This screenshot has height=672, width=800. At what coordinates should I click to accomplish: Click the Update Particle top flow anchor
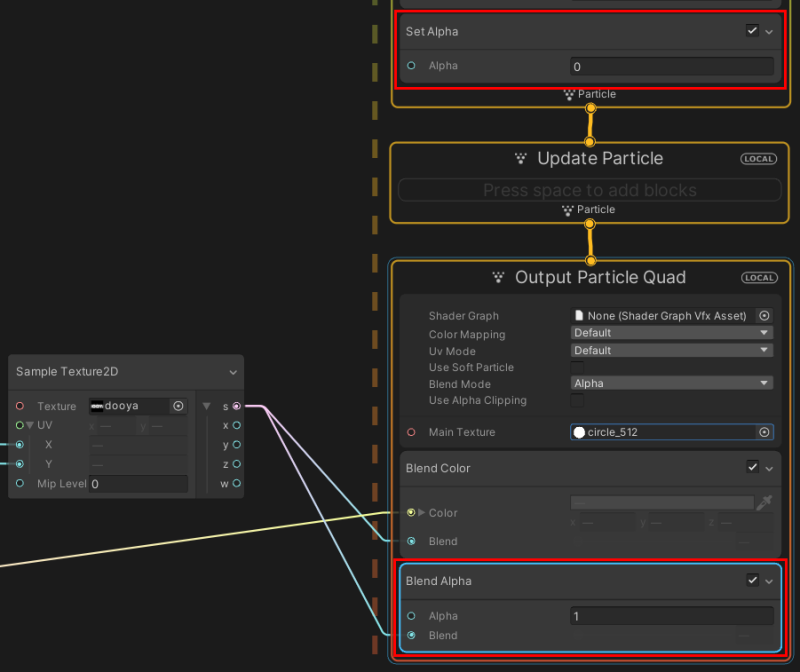click(x=590, y=142)
